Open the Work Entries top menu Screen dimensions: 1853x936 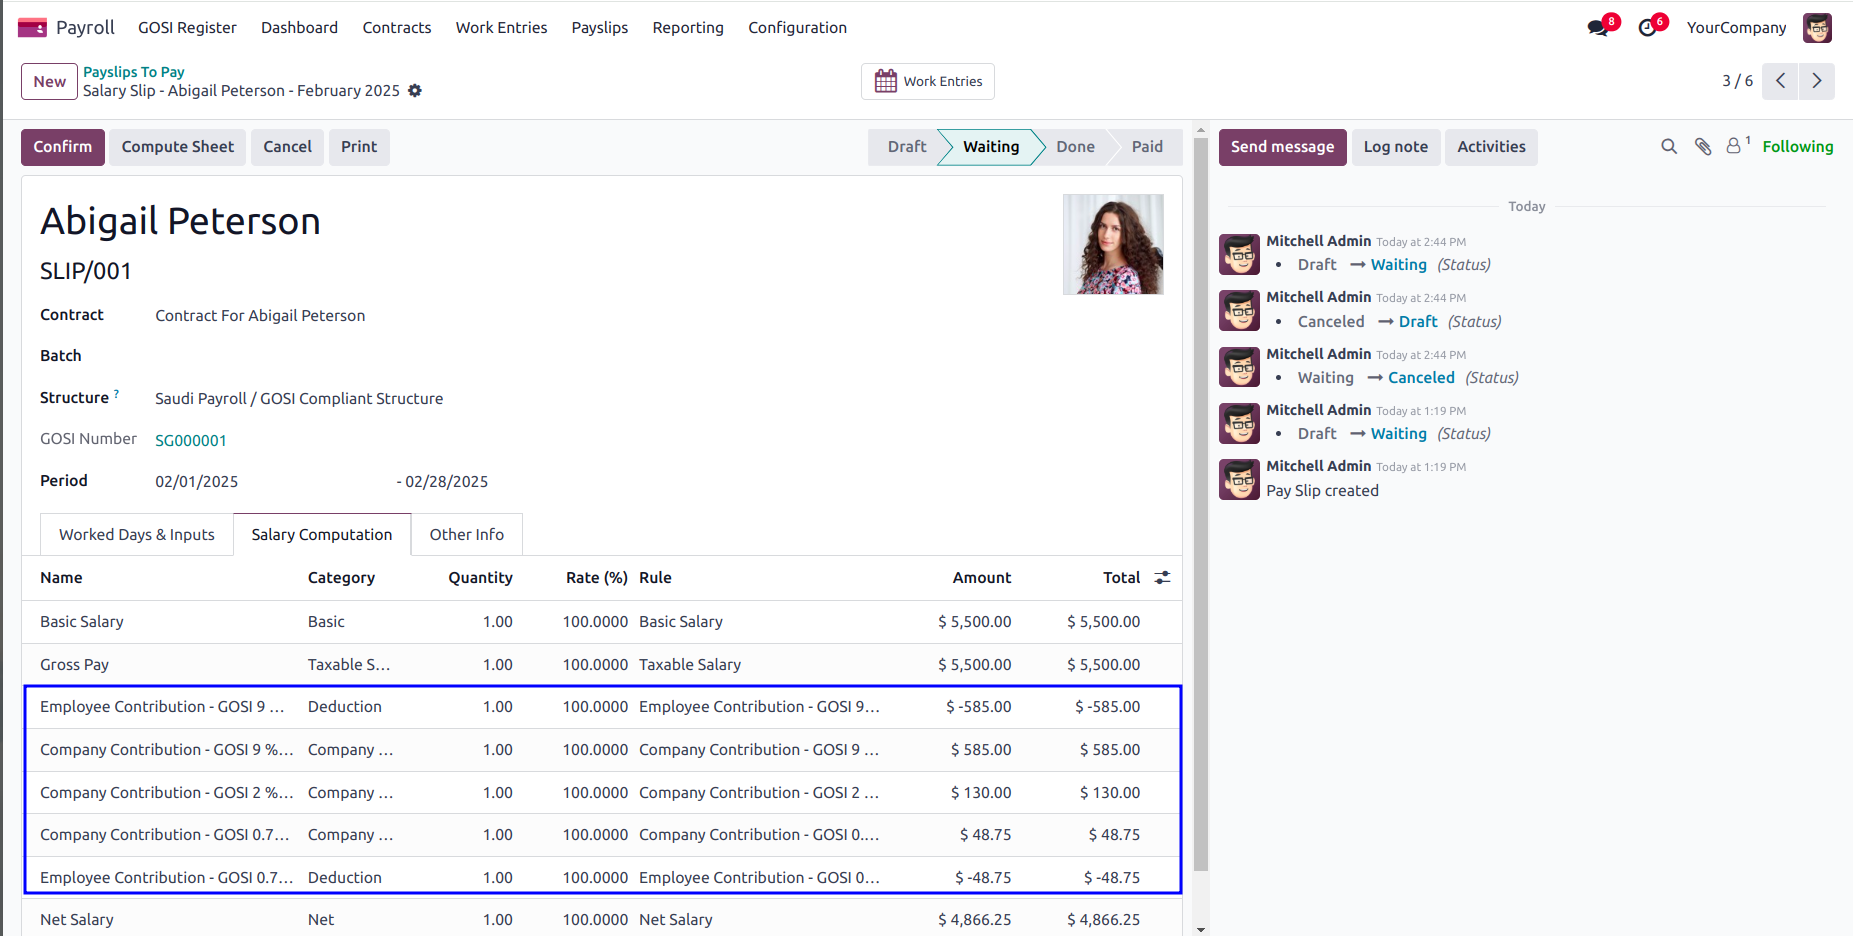coord(501,28)
